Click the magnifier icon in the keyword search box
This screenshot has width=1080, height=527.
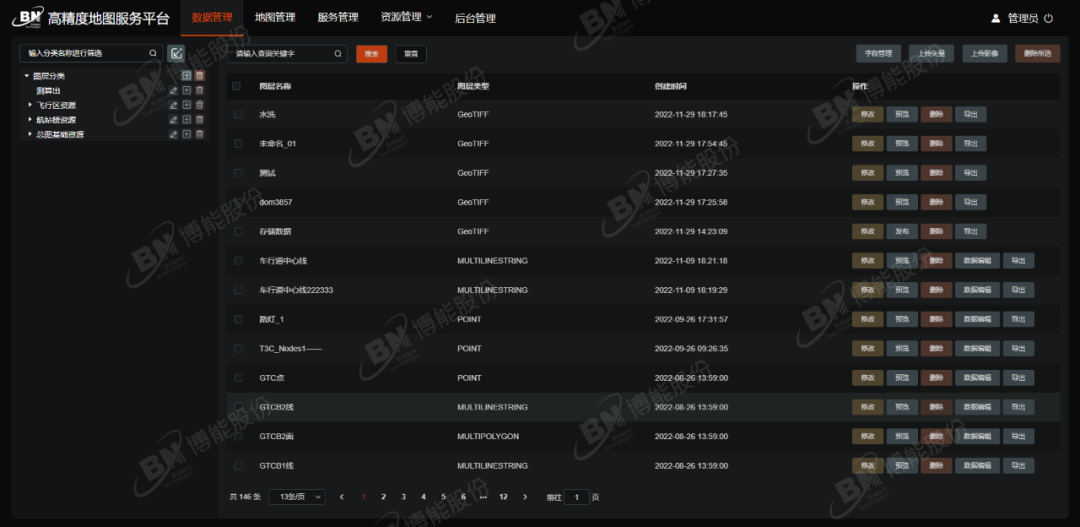point(339,54)
